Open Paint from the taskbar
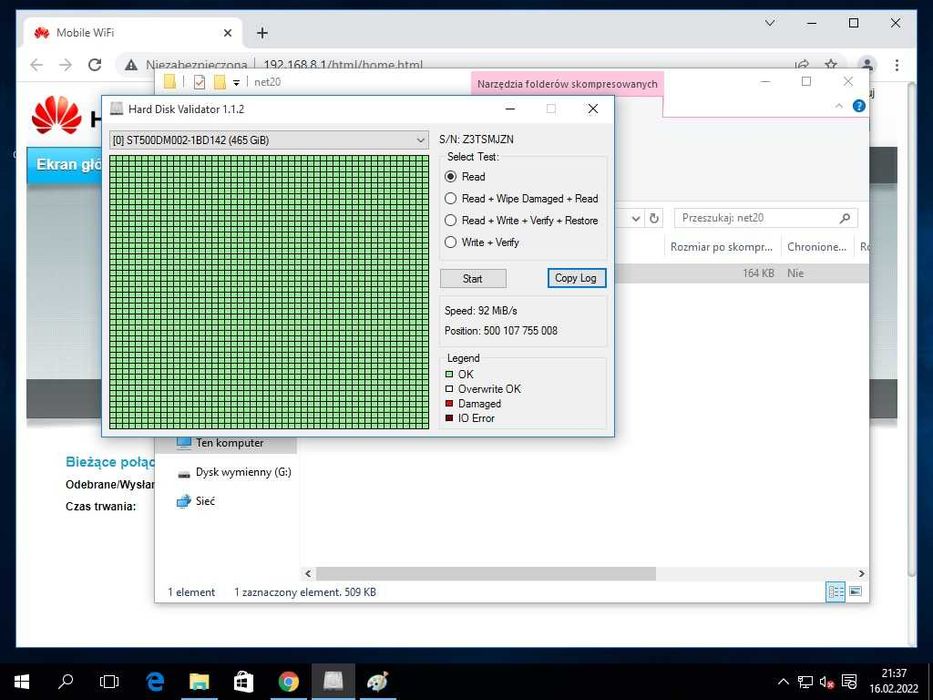The height and width of the screenshot is (700, 933). coord(378,682)
